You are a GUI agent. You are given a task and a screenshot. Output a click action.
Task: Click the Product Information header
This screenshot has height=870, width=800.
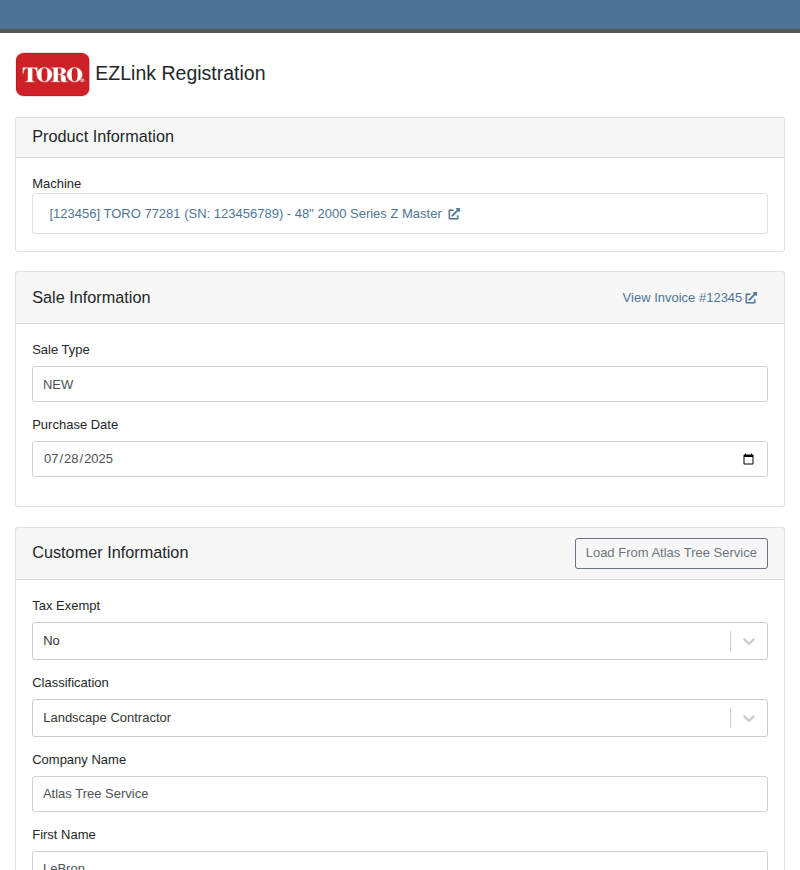[x=103, y=136]
